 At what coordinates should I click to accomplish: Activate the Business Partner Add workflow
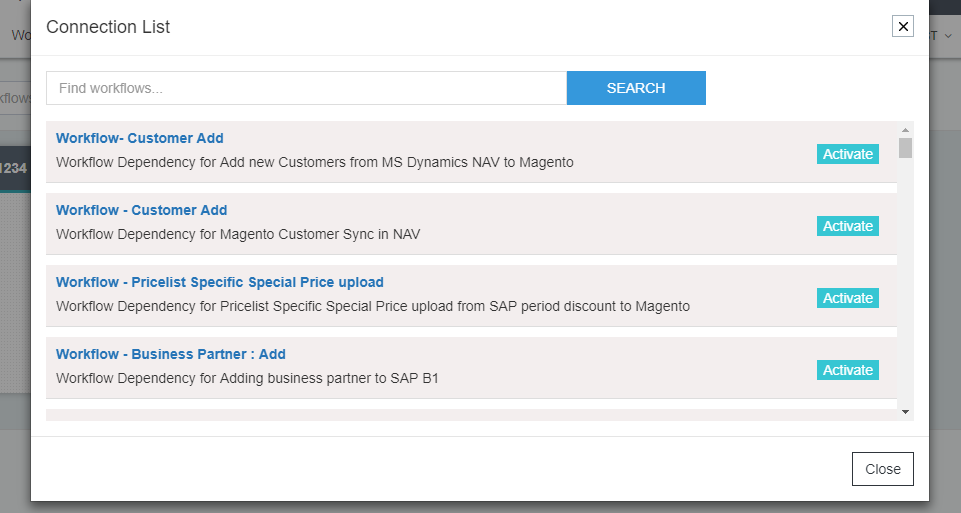click(x=847, y=370)
